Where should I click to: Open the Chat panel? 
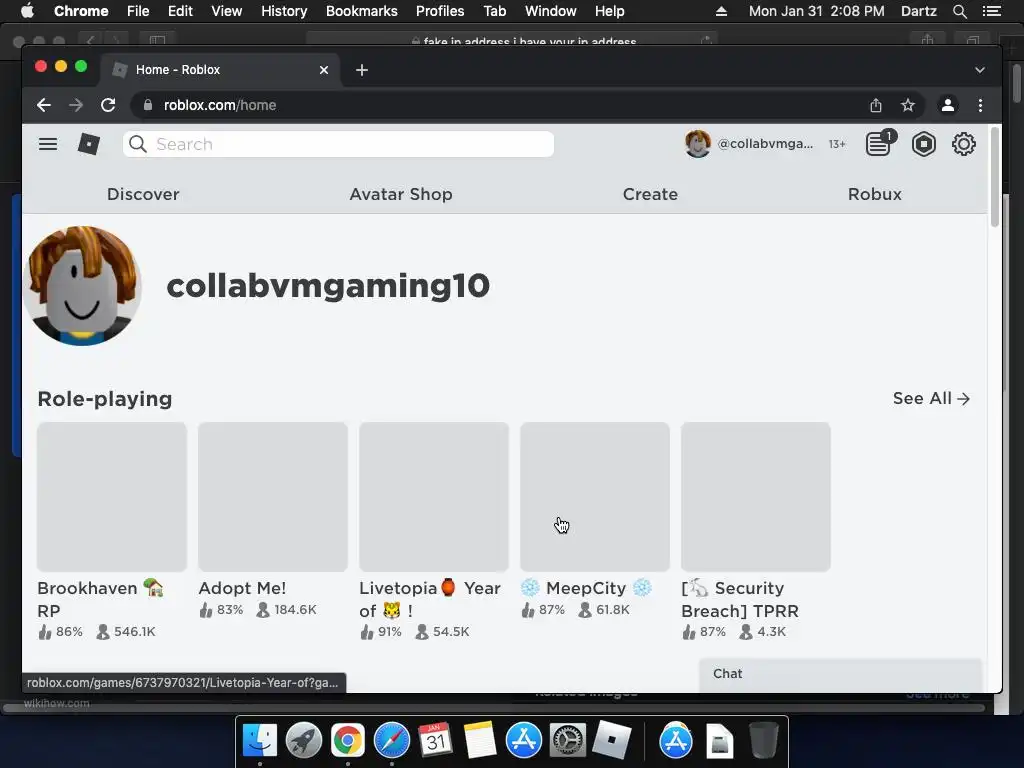(840, 674)
